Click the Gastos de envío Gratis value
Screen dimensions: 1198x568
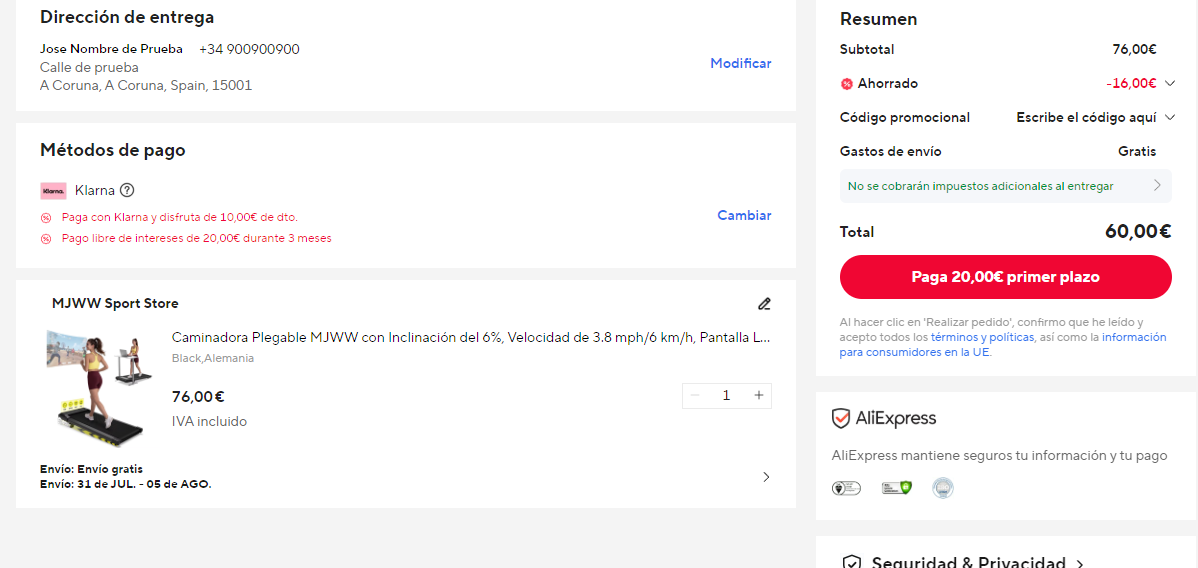coord(1137,151)
